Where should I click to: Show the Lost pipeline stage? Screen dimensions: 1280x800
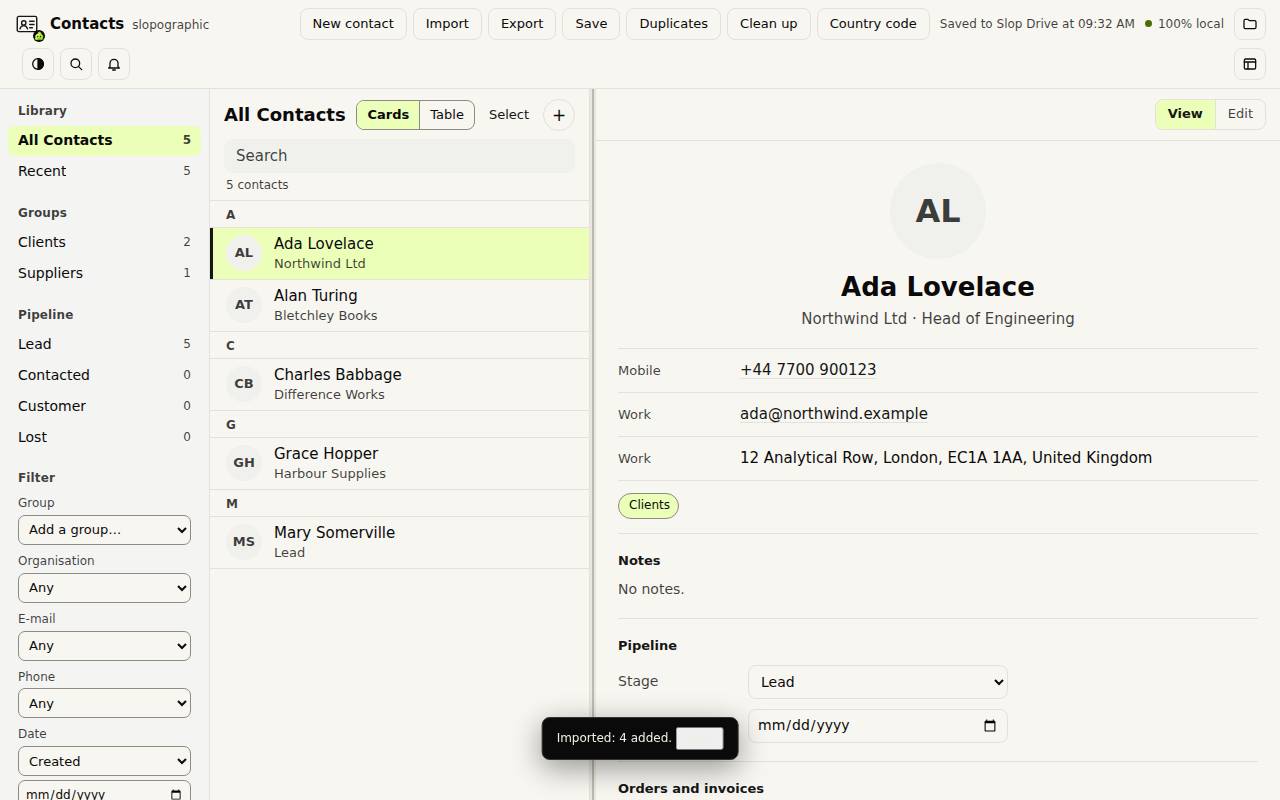click(104, 437)
